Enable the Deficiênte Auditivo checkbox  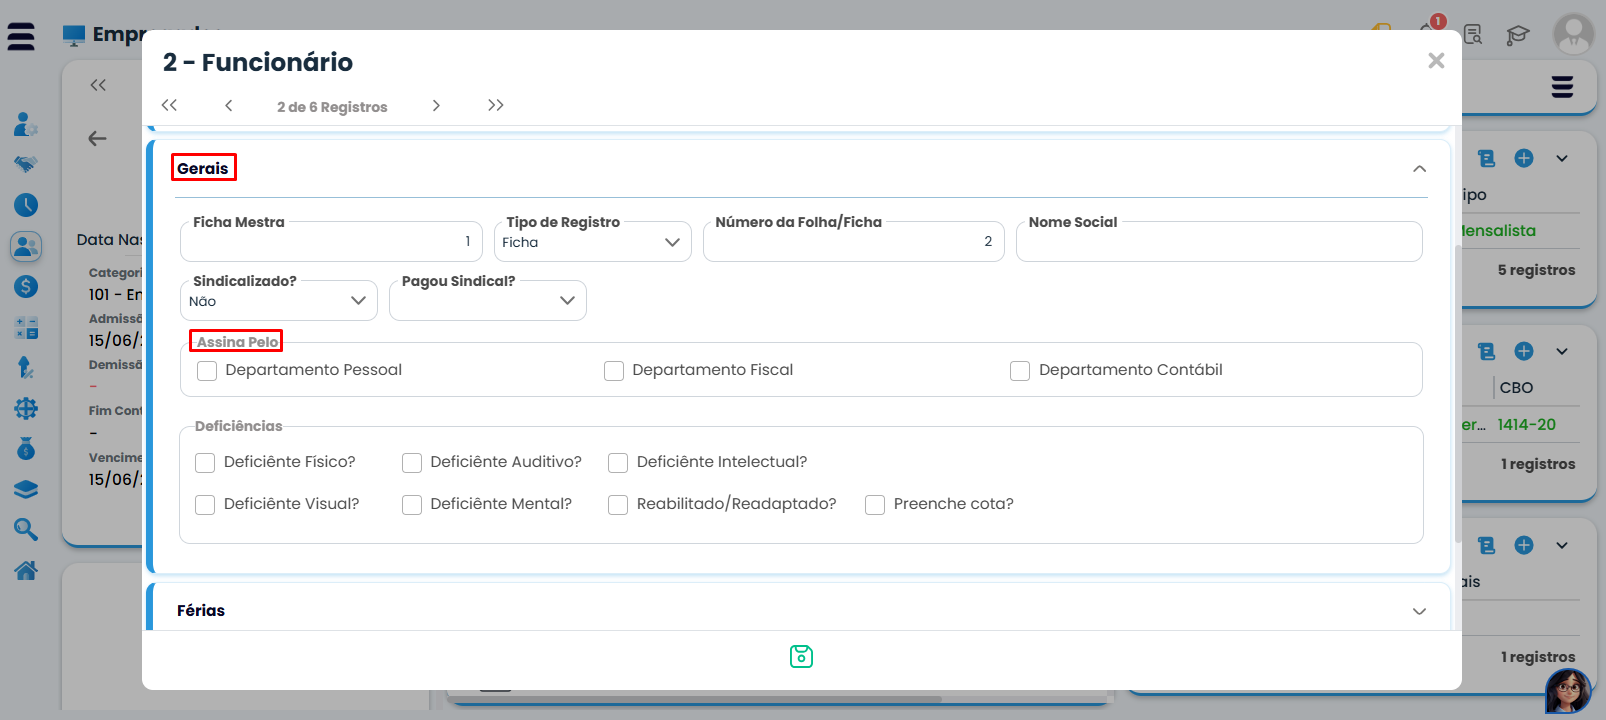(x=412, y=463)
